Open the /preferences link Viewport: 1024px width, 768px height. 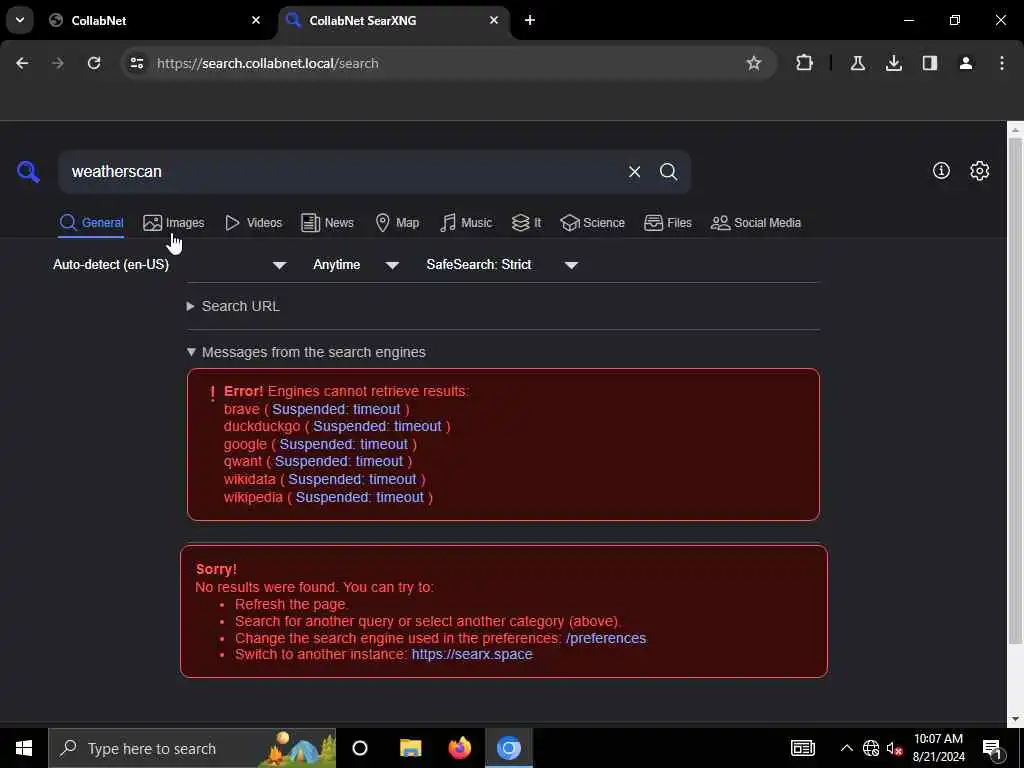coord(606,638)
